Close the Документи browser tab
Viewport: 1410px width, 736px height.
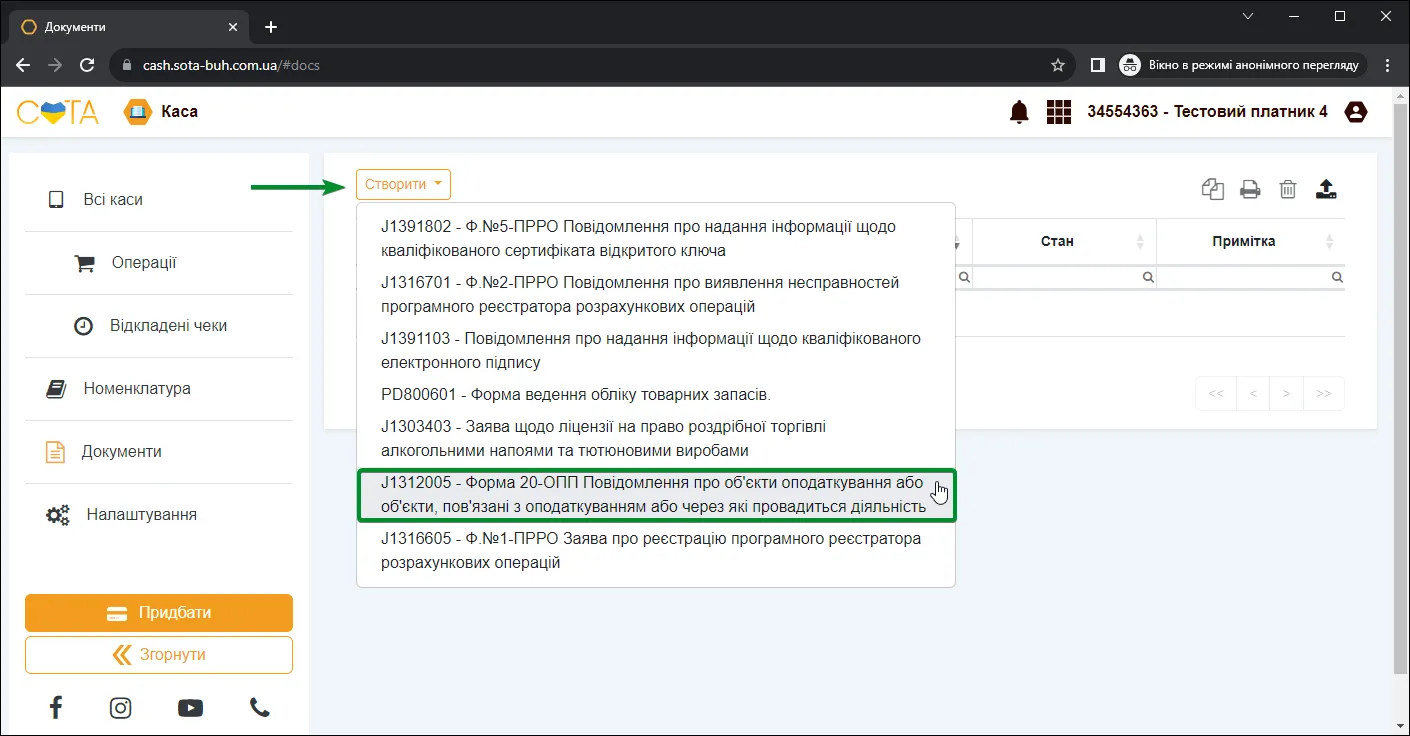(233, 27)
